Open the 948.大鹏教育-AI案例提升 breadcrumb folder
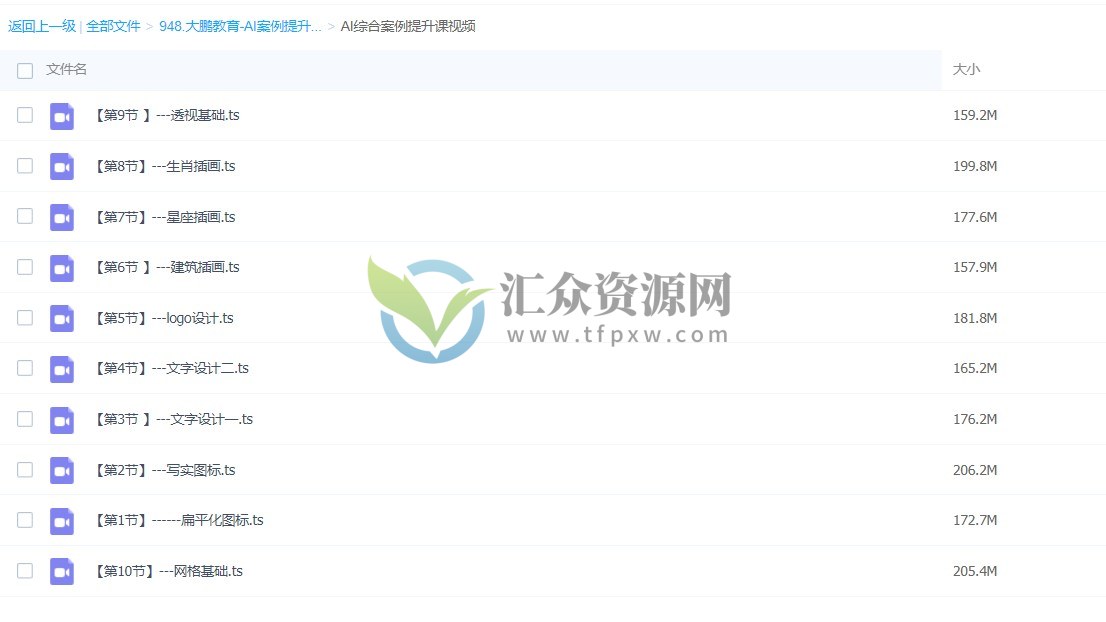Screen dimensions: 1106x622 [240, 27]
